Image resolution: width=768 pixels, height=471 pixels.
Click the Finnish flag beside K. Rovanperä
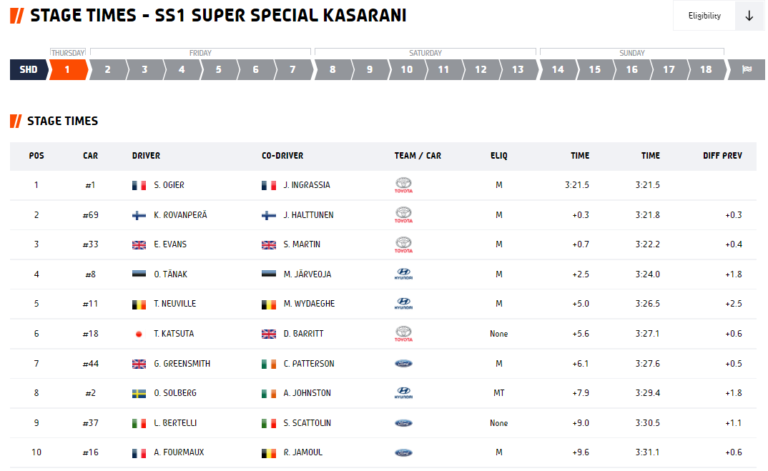pos(139,215)
